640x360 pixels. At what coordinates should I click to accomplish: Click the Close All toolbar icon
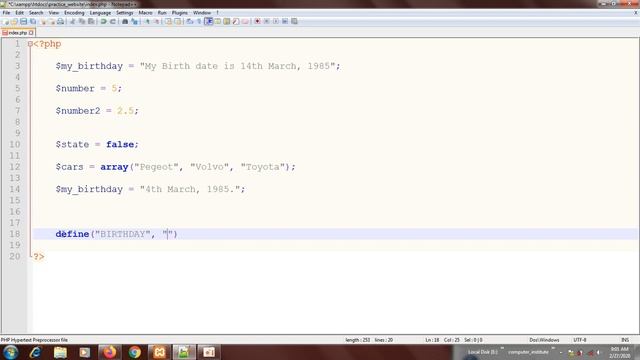point(52,21)
